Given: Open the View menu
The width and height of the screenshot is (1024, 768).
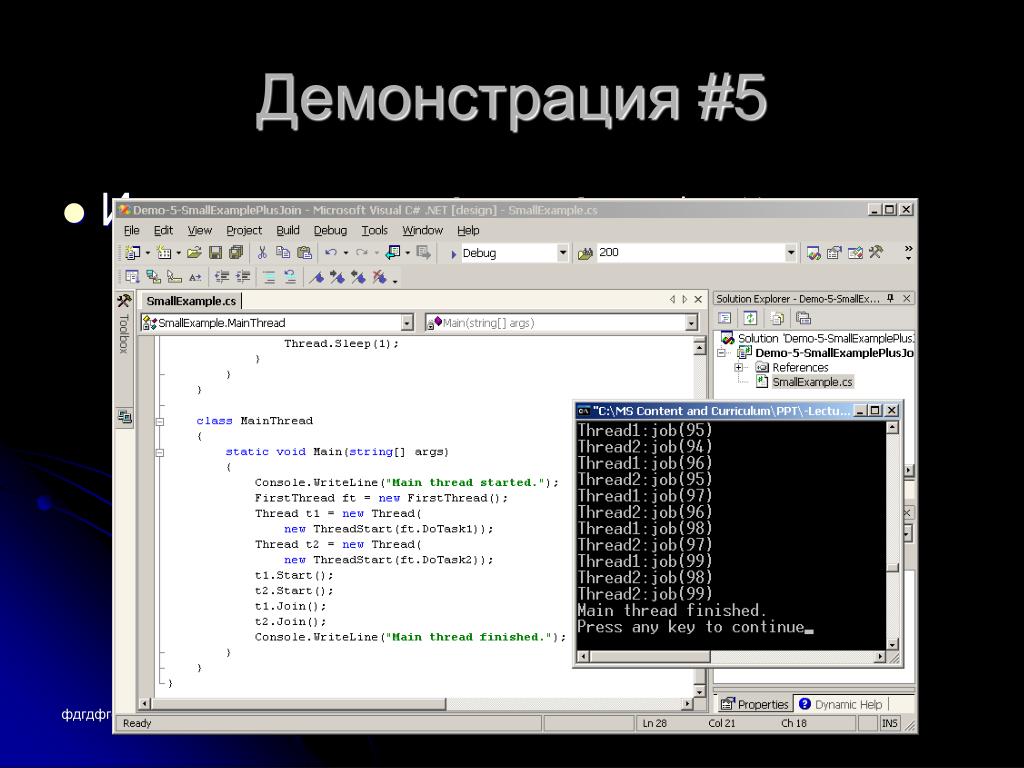Looking at the screenshot, I should pyautogui.click(x=200, y=231).
